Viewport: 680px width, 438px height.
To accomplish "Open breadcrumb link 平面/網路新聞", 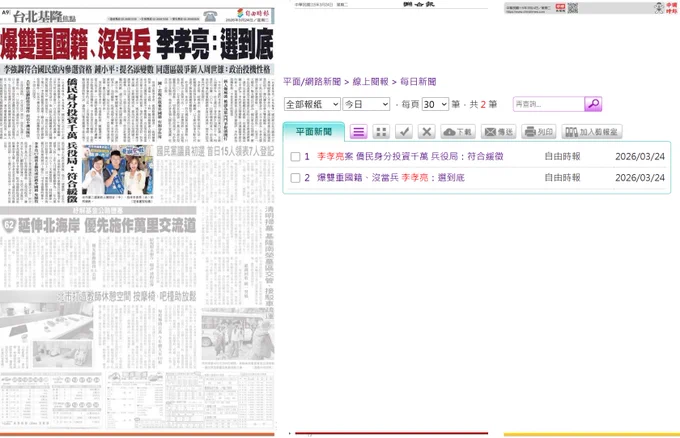I will click(312, 82).
